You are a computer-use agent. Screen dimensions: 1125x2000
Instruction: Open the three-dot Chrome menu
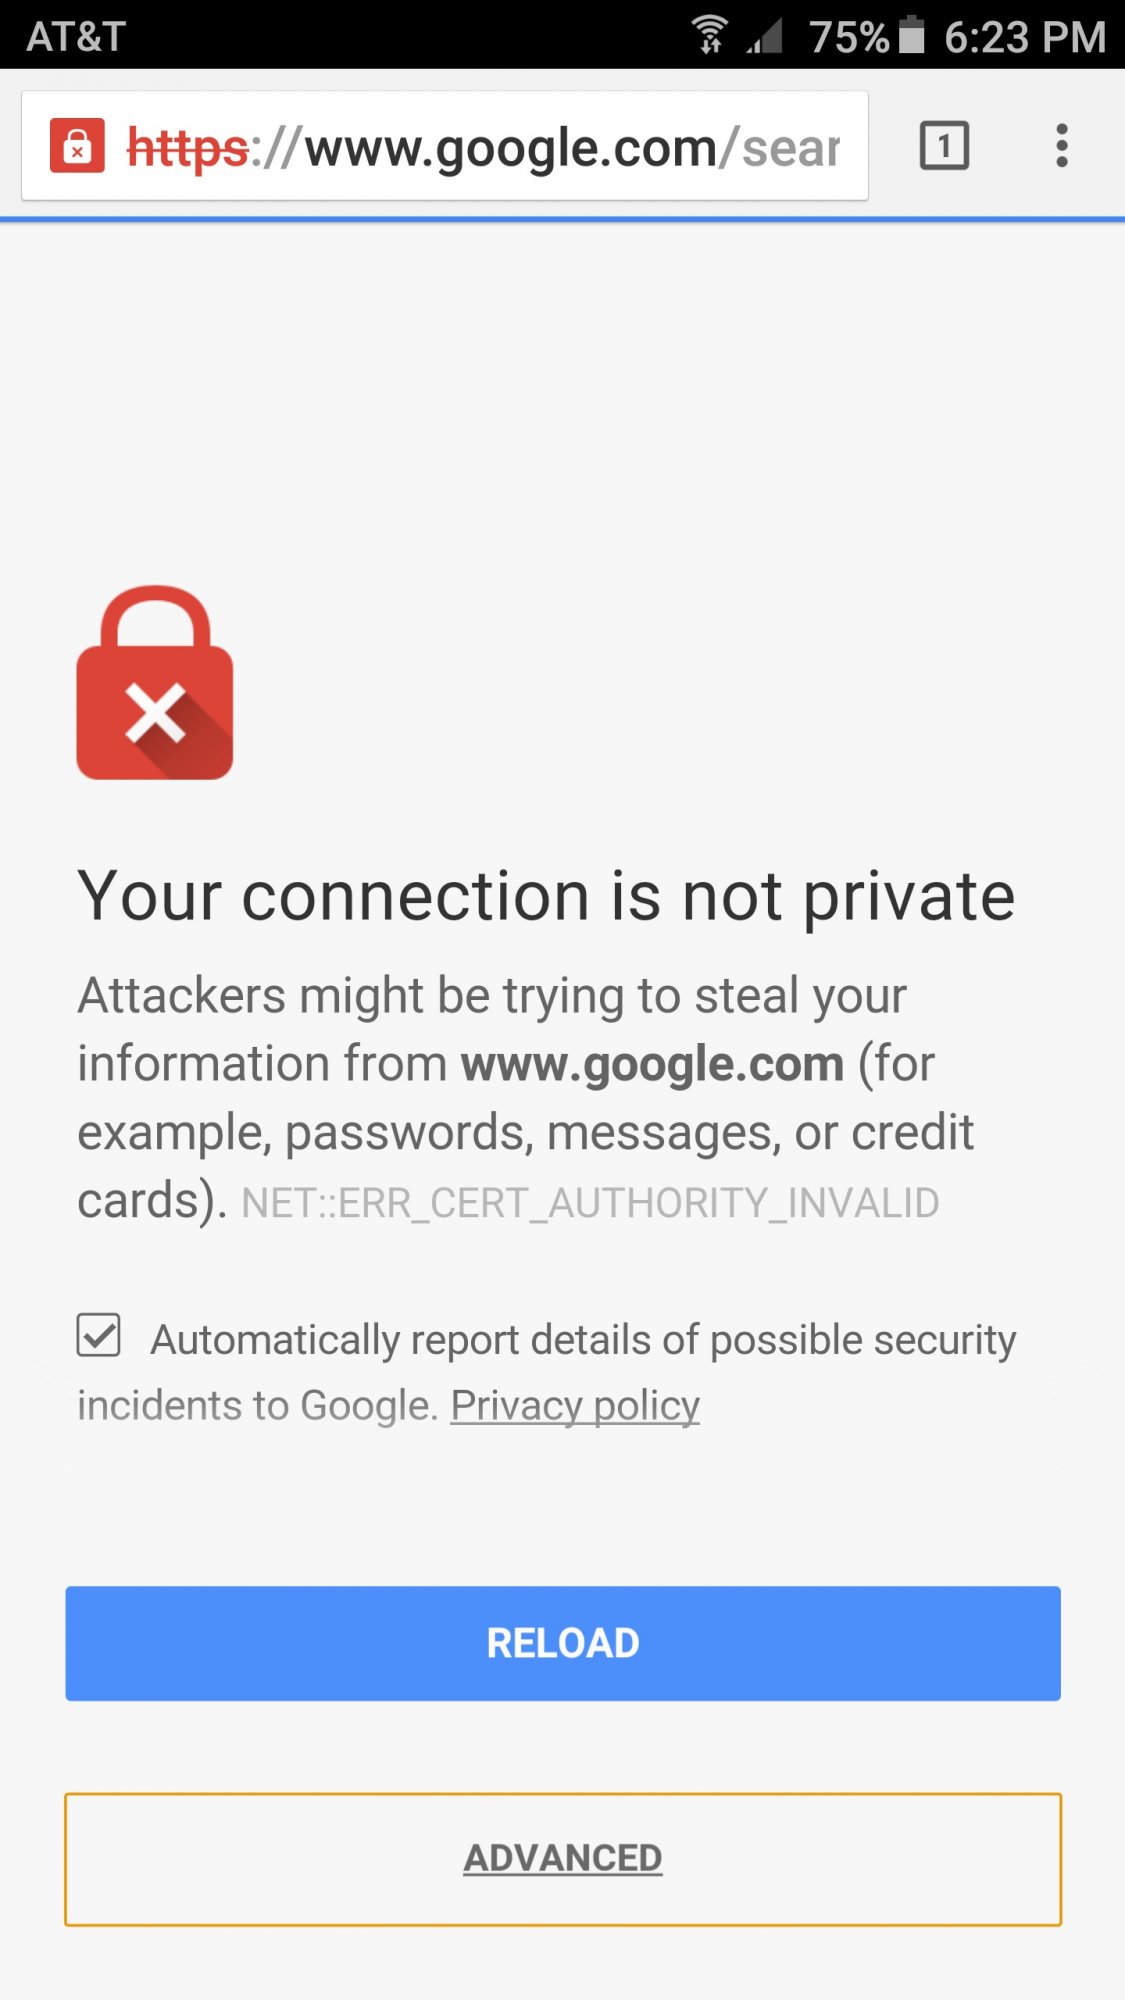tap(1062, 146)
